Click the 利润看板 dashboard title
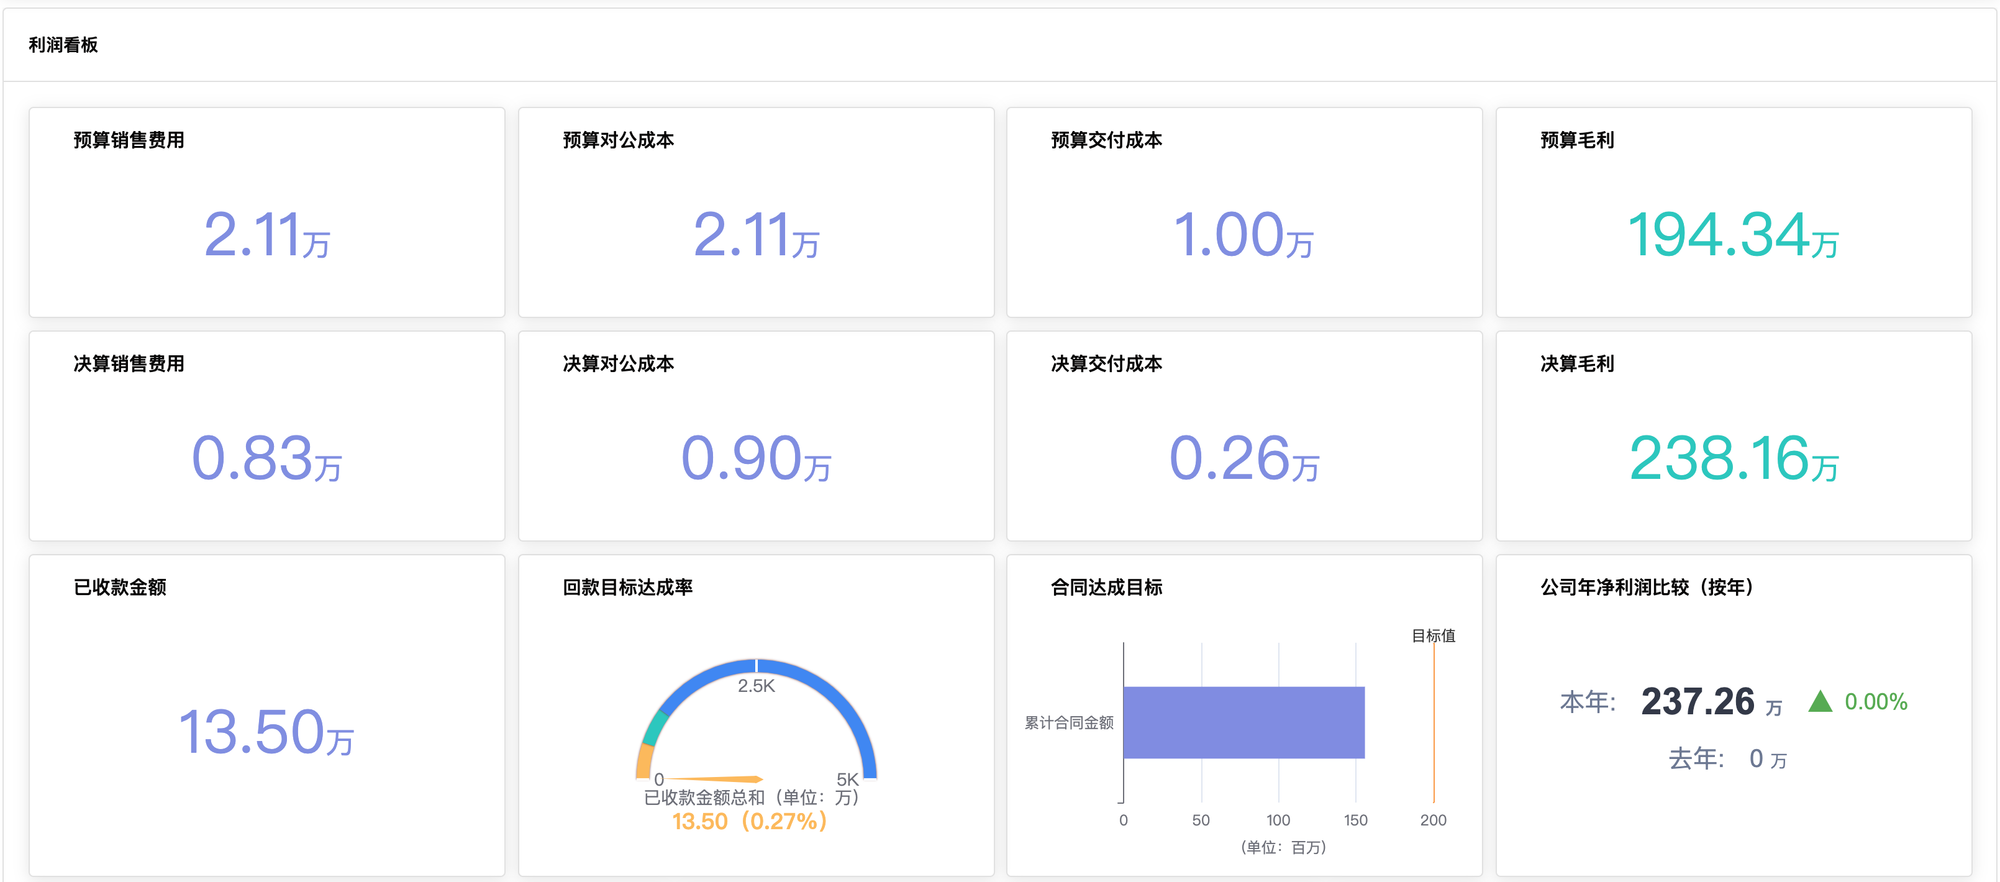 click(63, 45)
